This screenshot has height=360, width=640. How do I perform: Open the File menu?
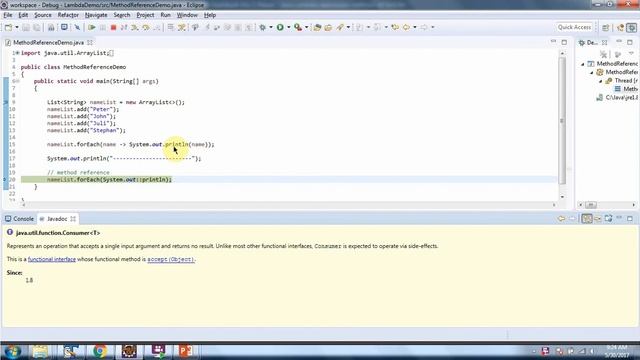(8, 15)
